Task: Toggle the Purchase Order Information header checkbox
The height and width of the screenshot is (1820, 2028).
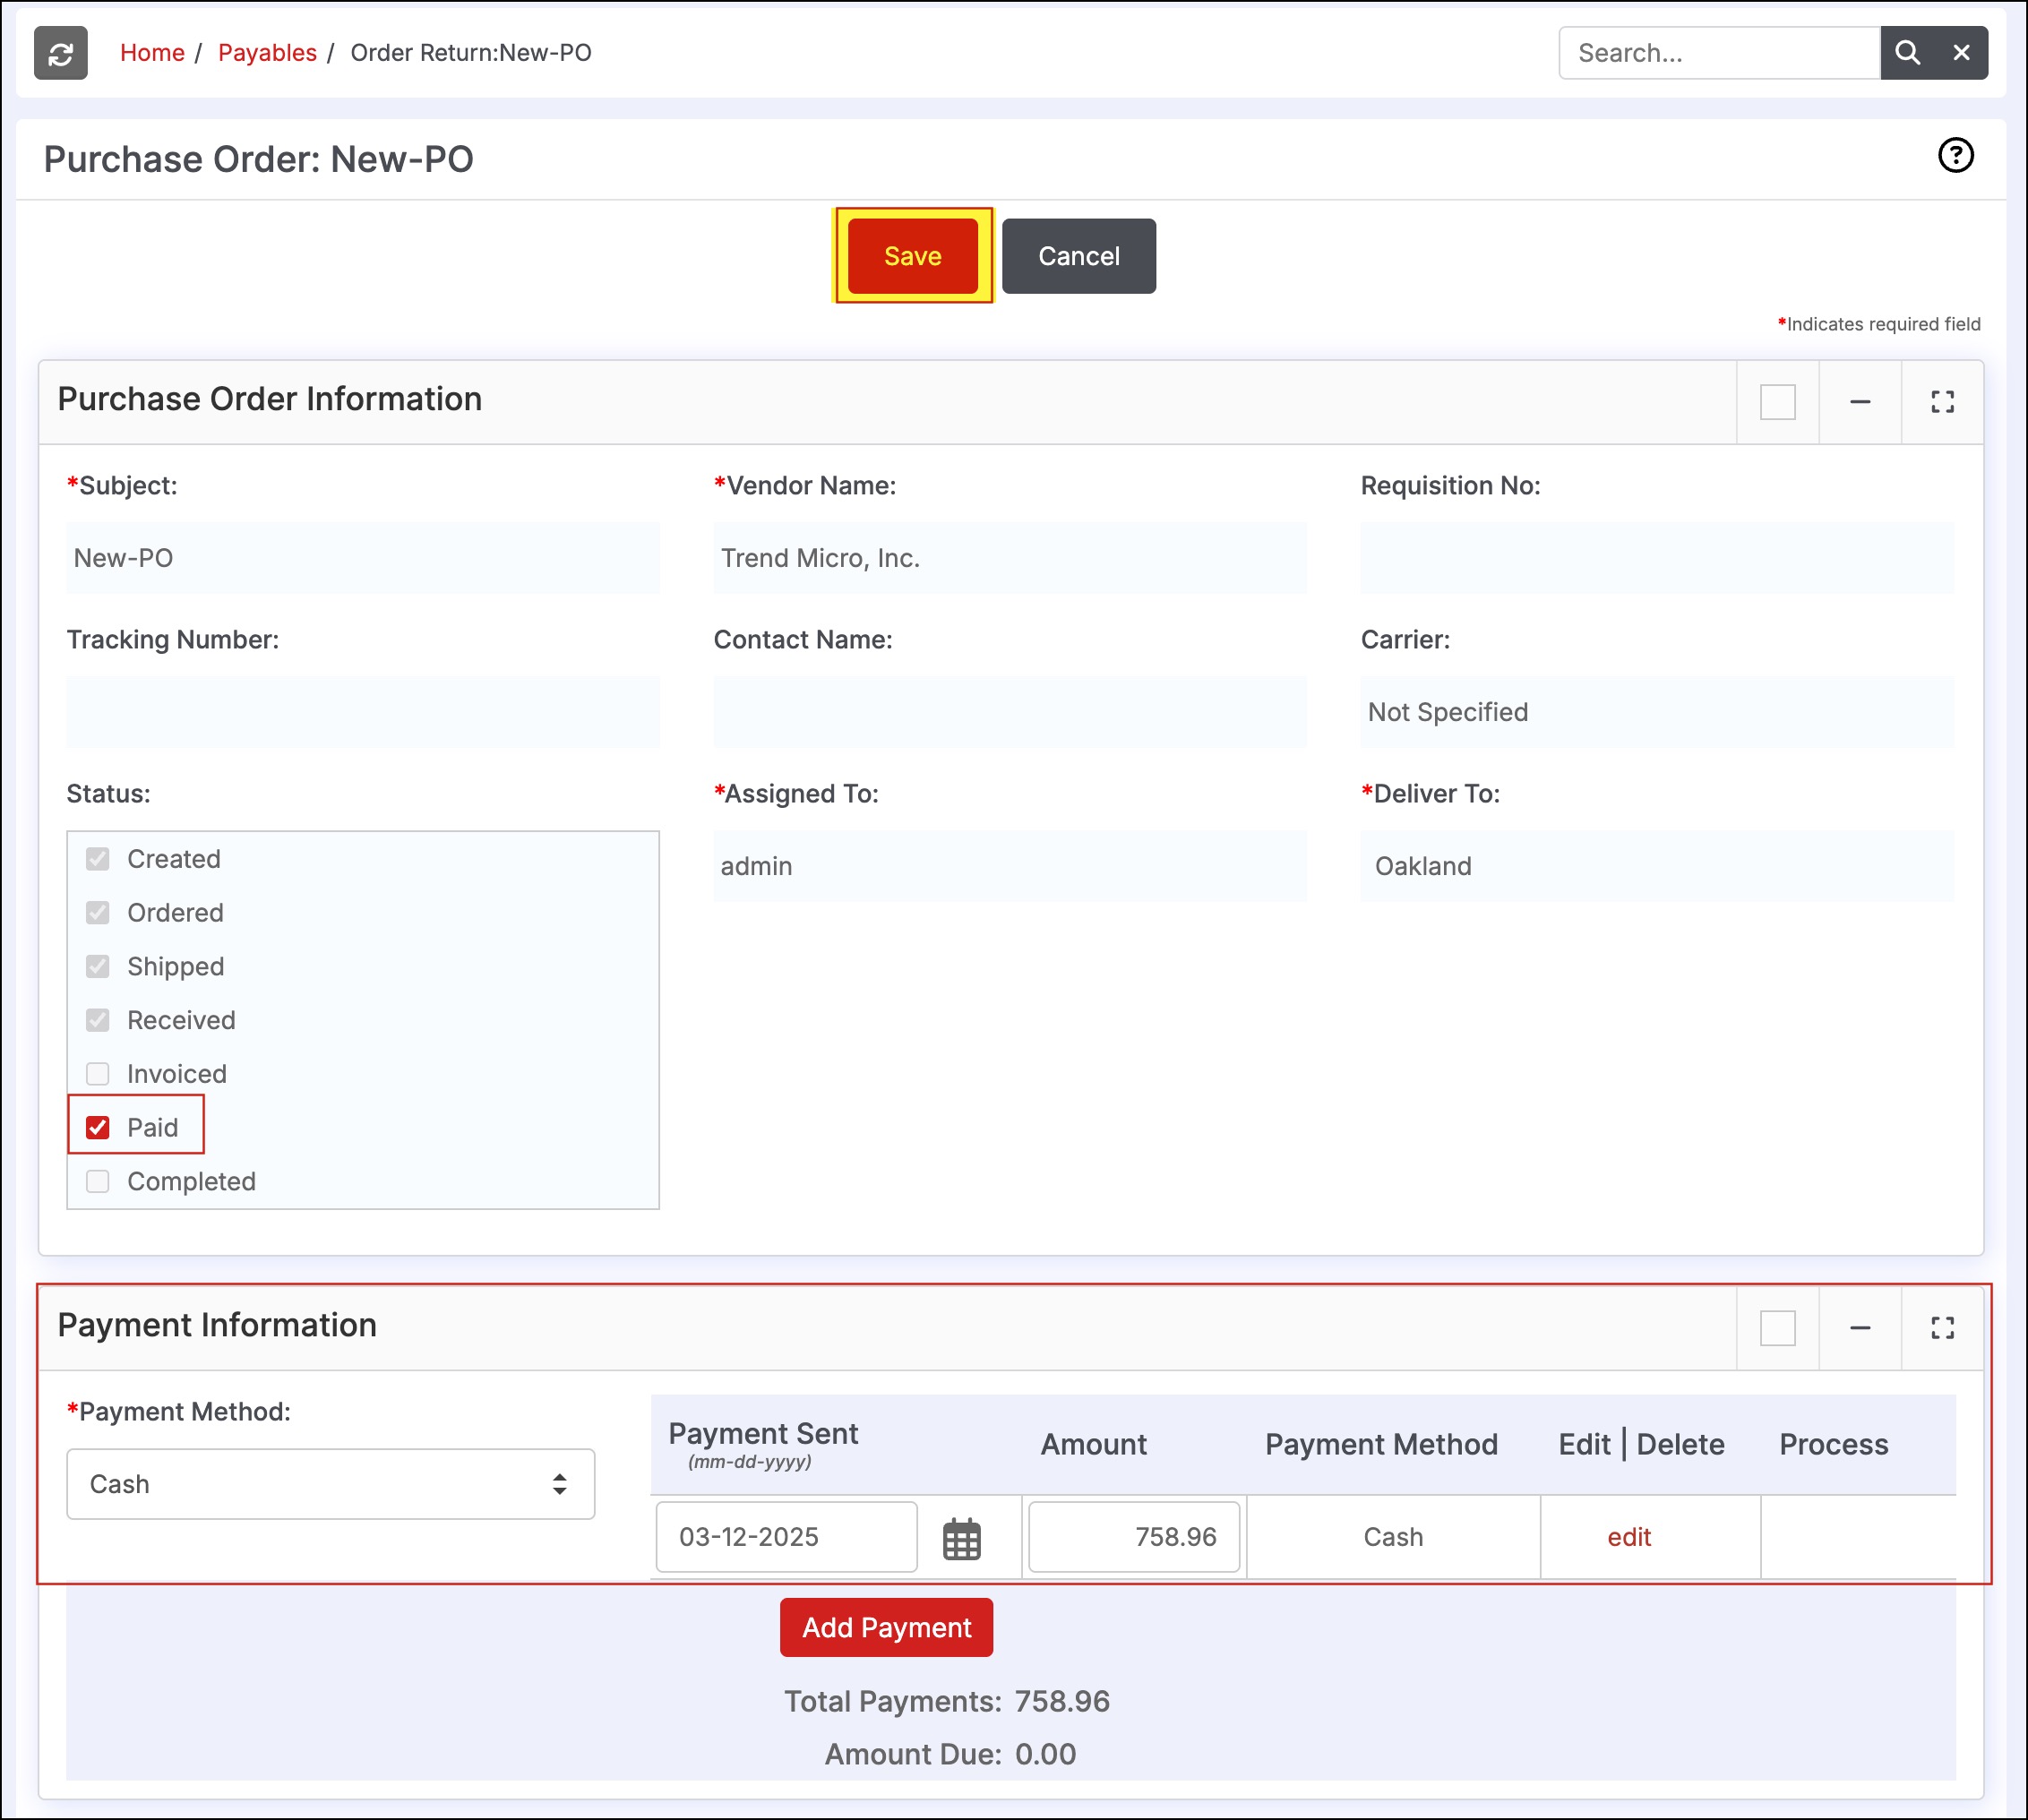Action: (x=1777, y=402)
